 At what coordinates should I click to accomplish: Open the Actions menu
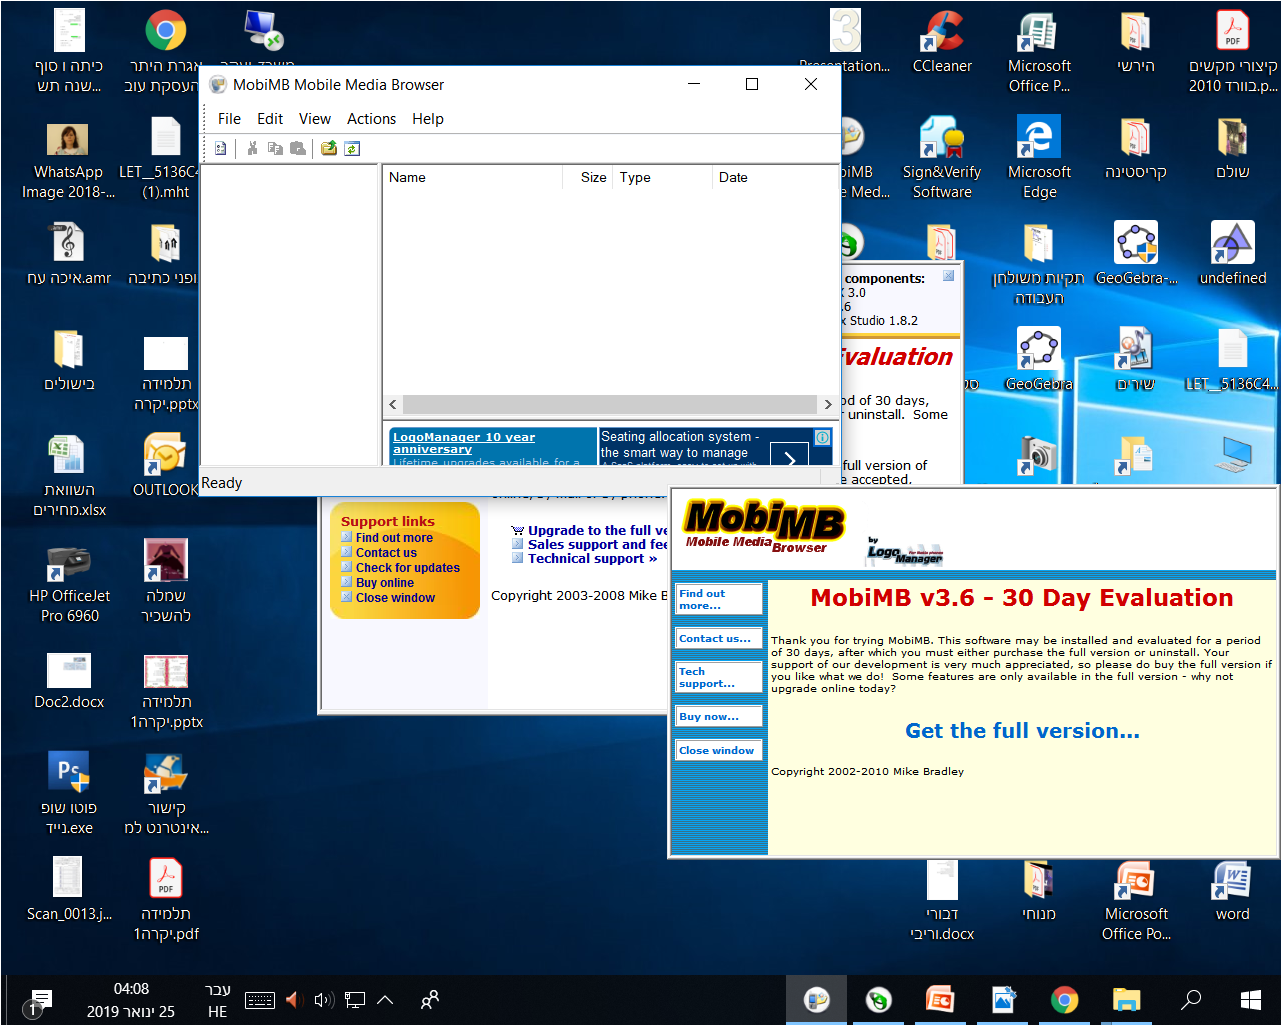pyautogui.click(x=372, y=119)
